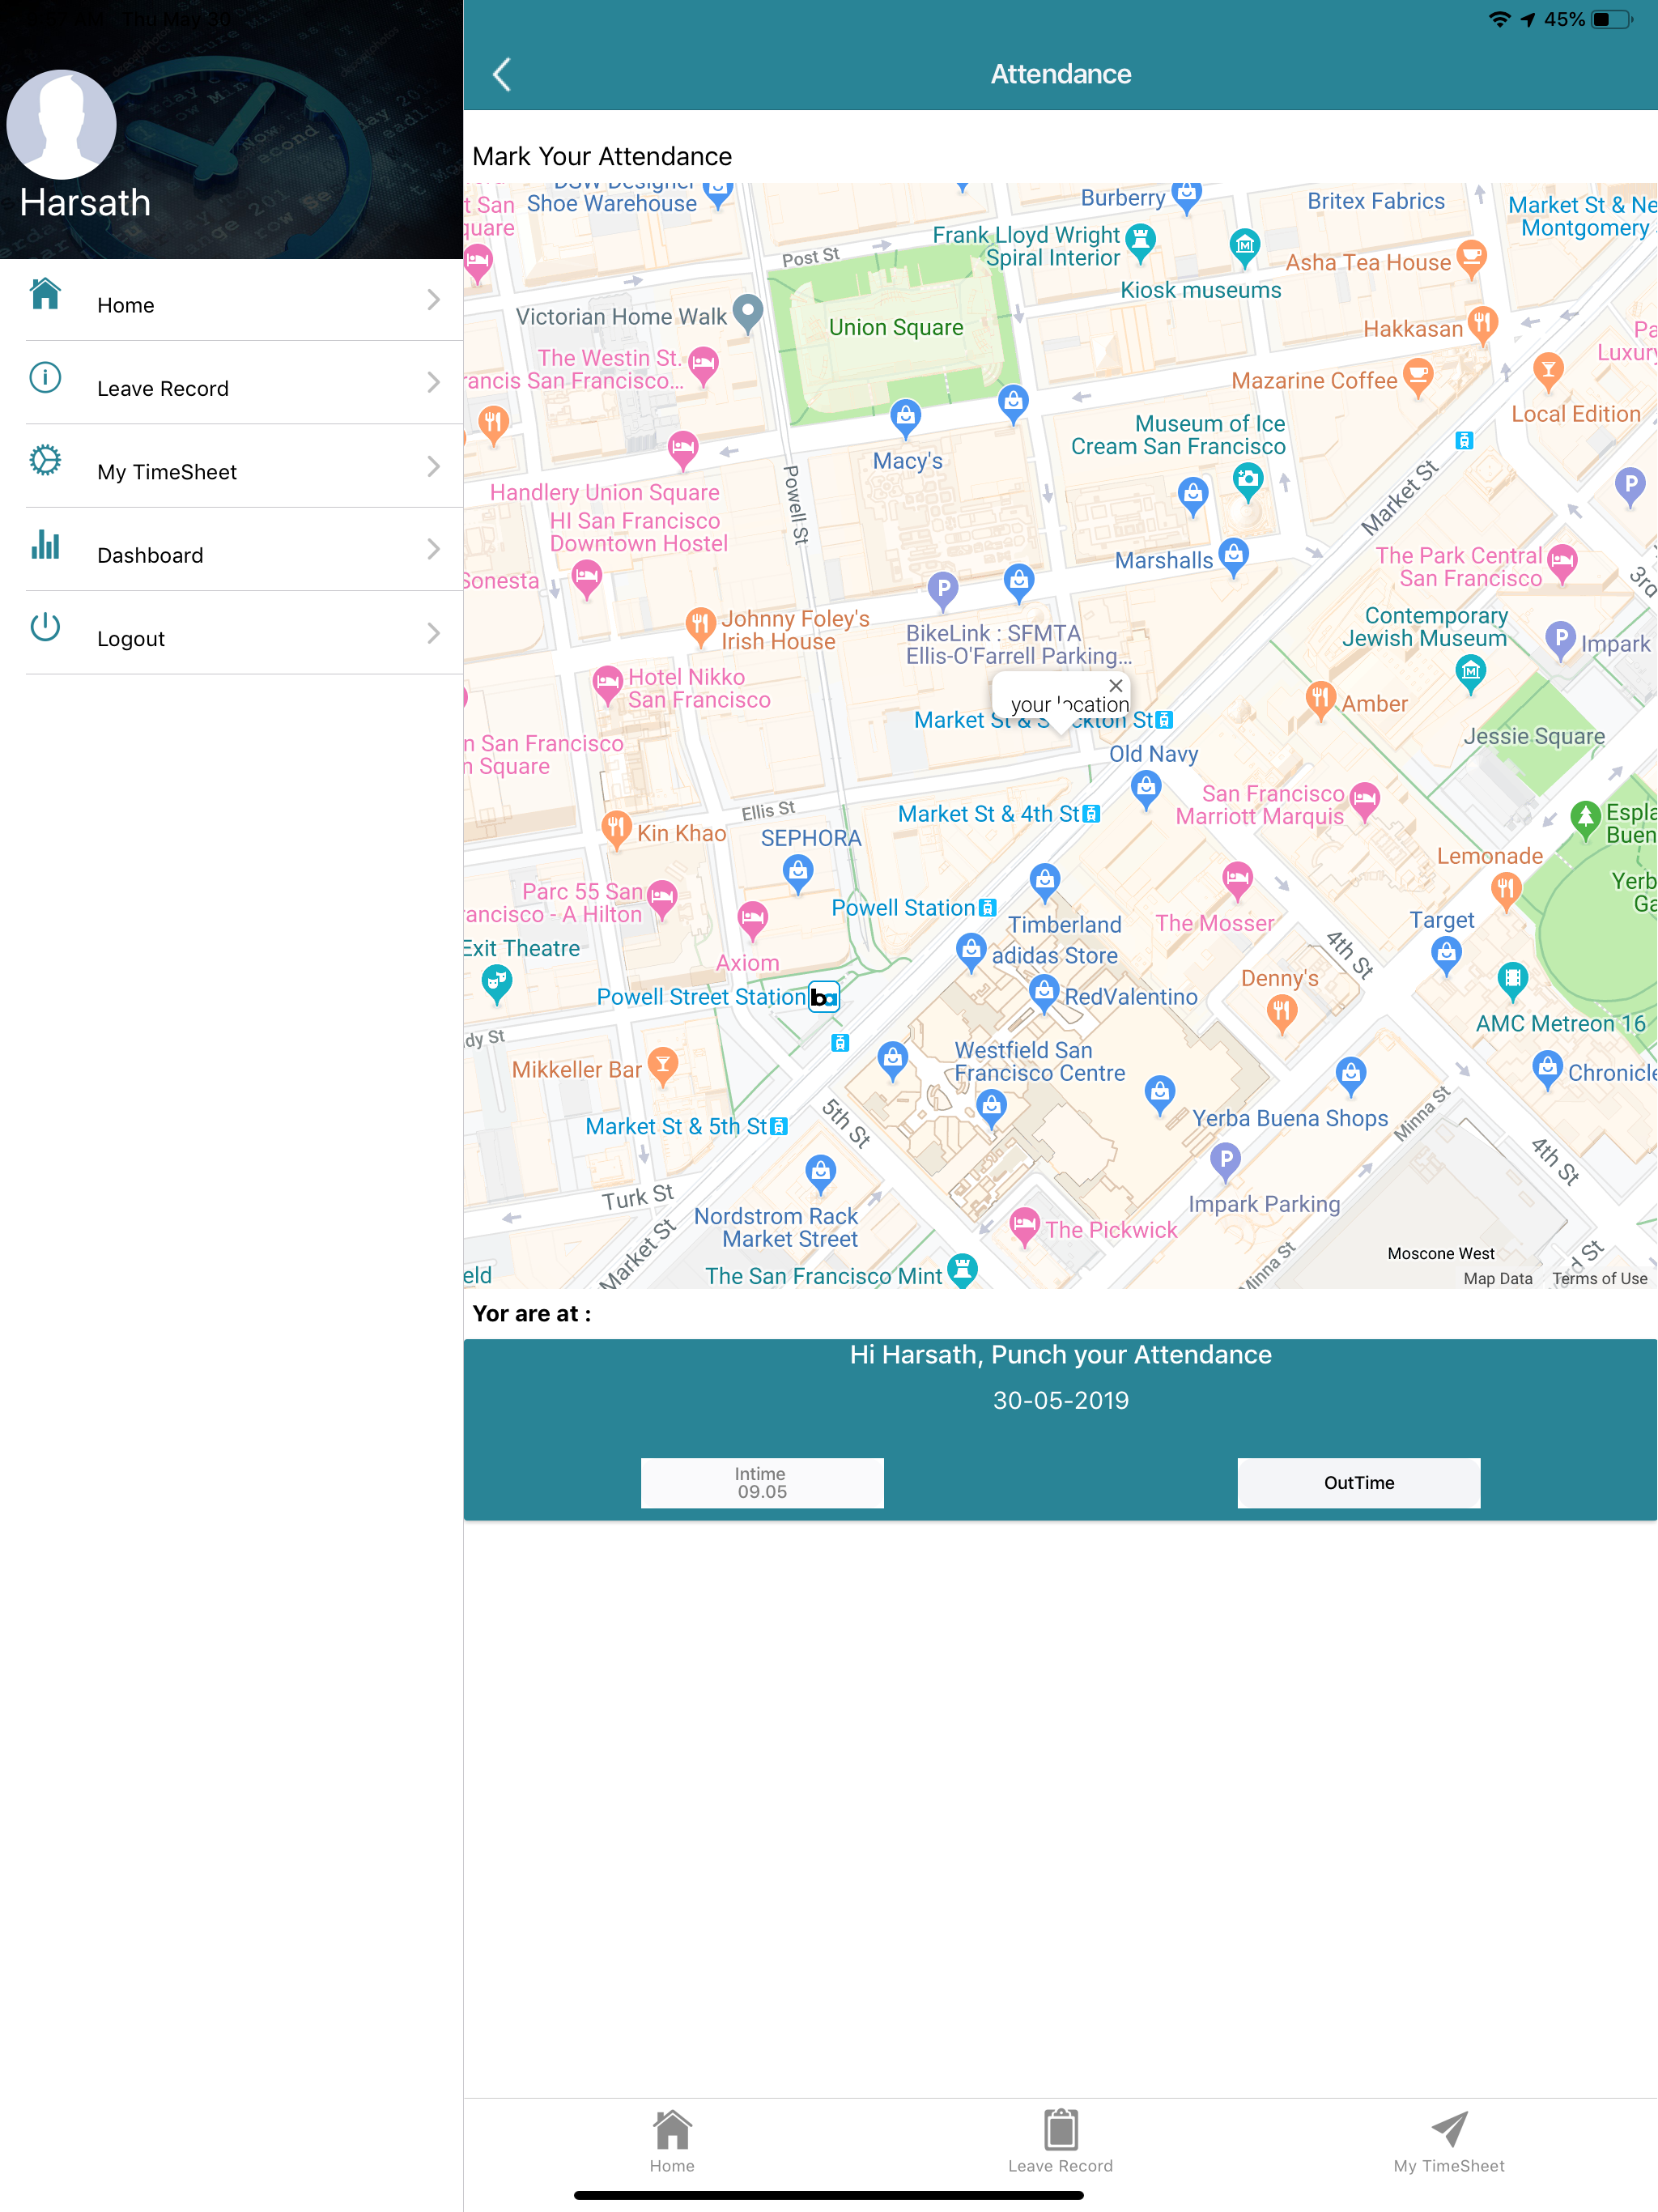The height and width of the screenshot is (2212, 1658).
Task: Open Leave Record from the side menu
Action: 232,383
